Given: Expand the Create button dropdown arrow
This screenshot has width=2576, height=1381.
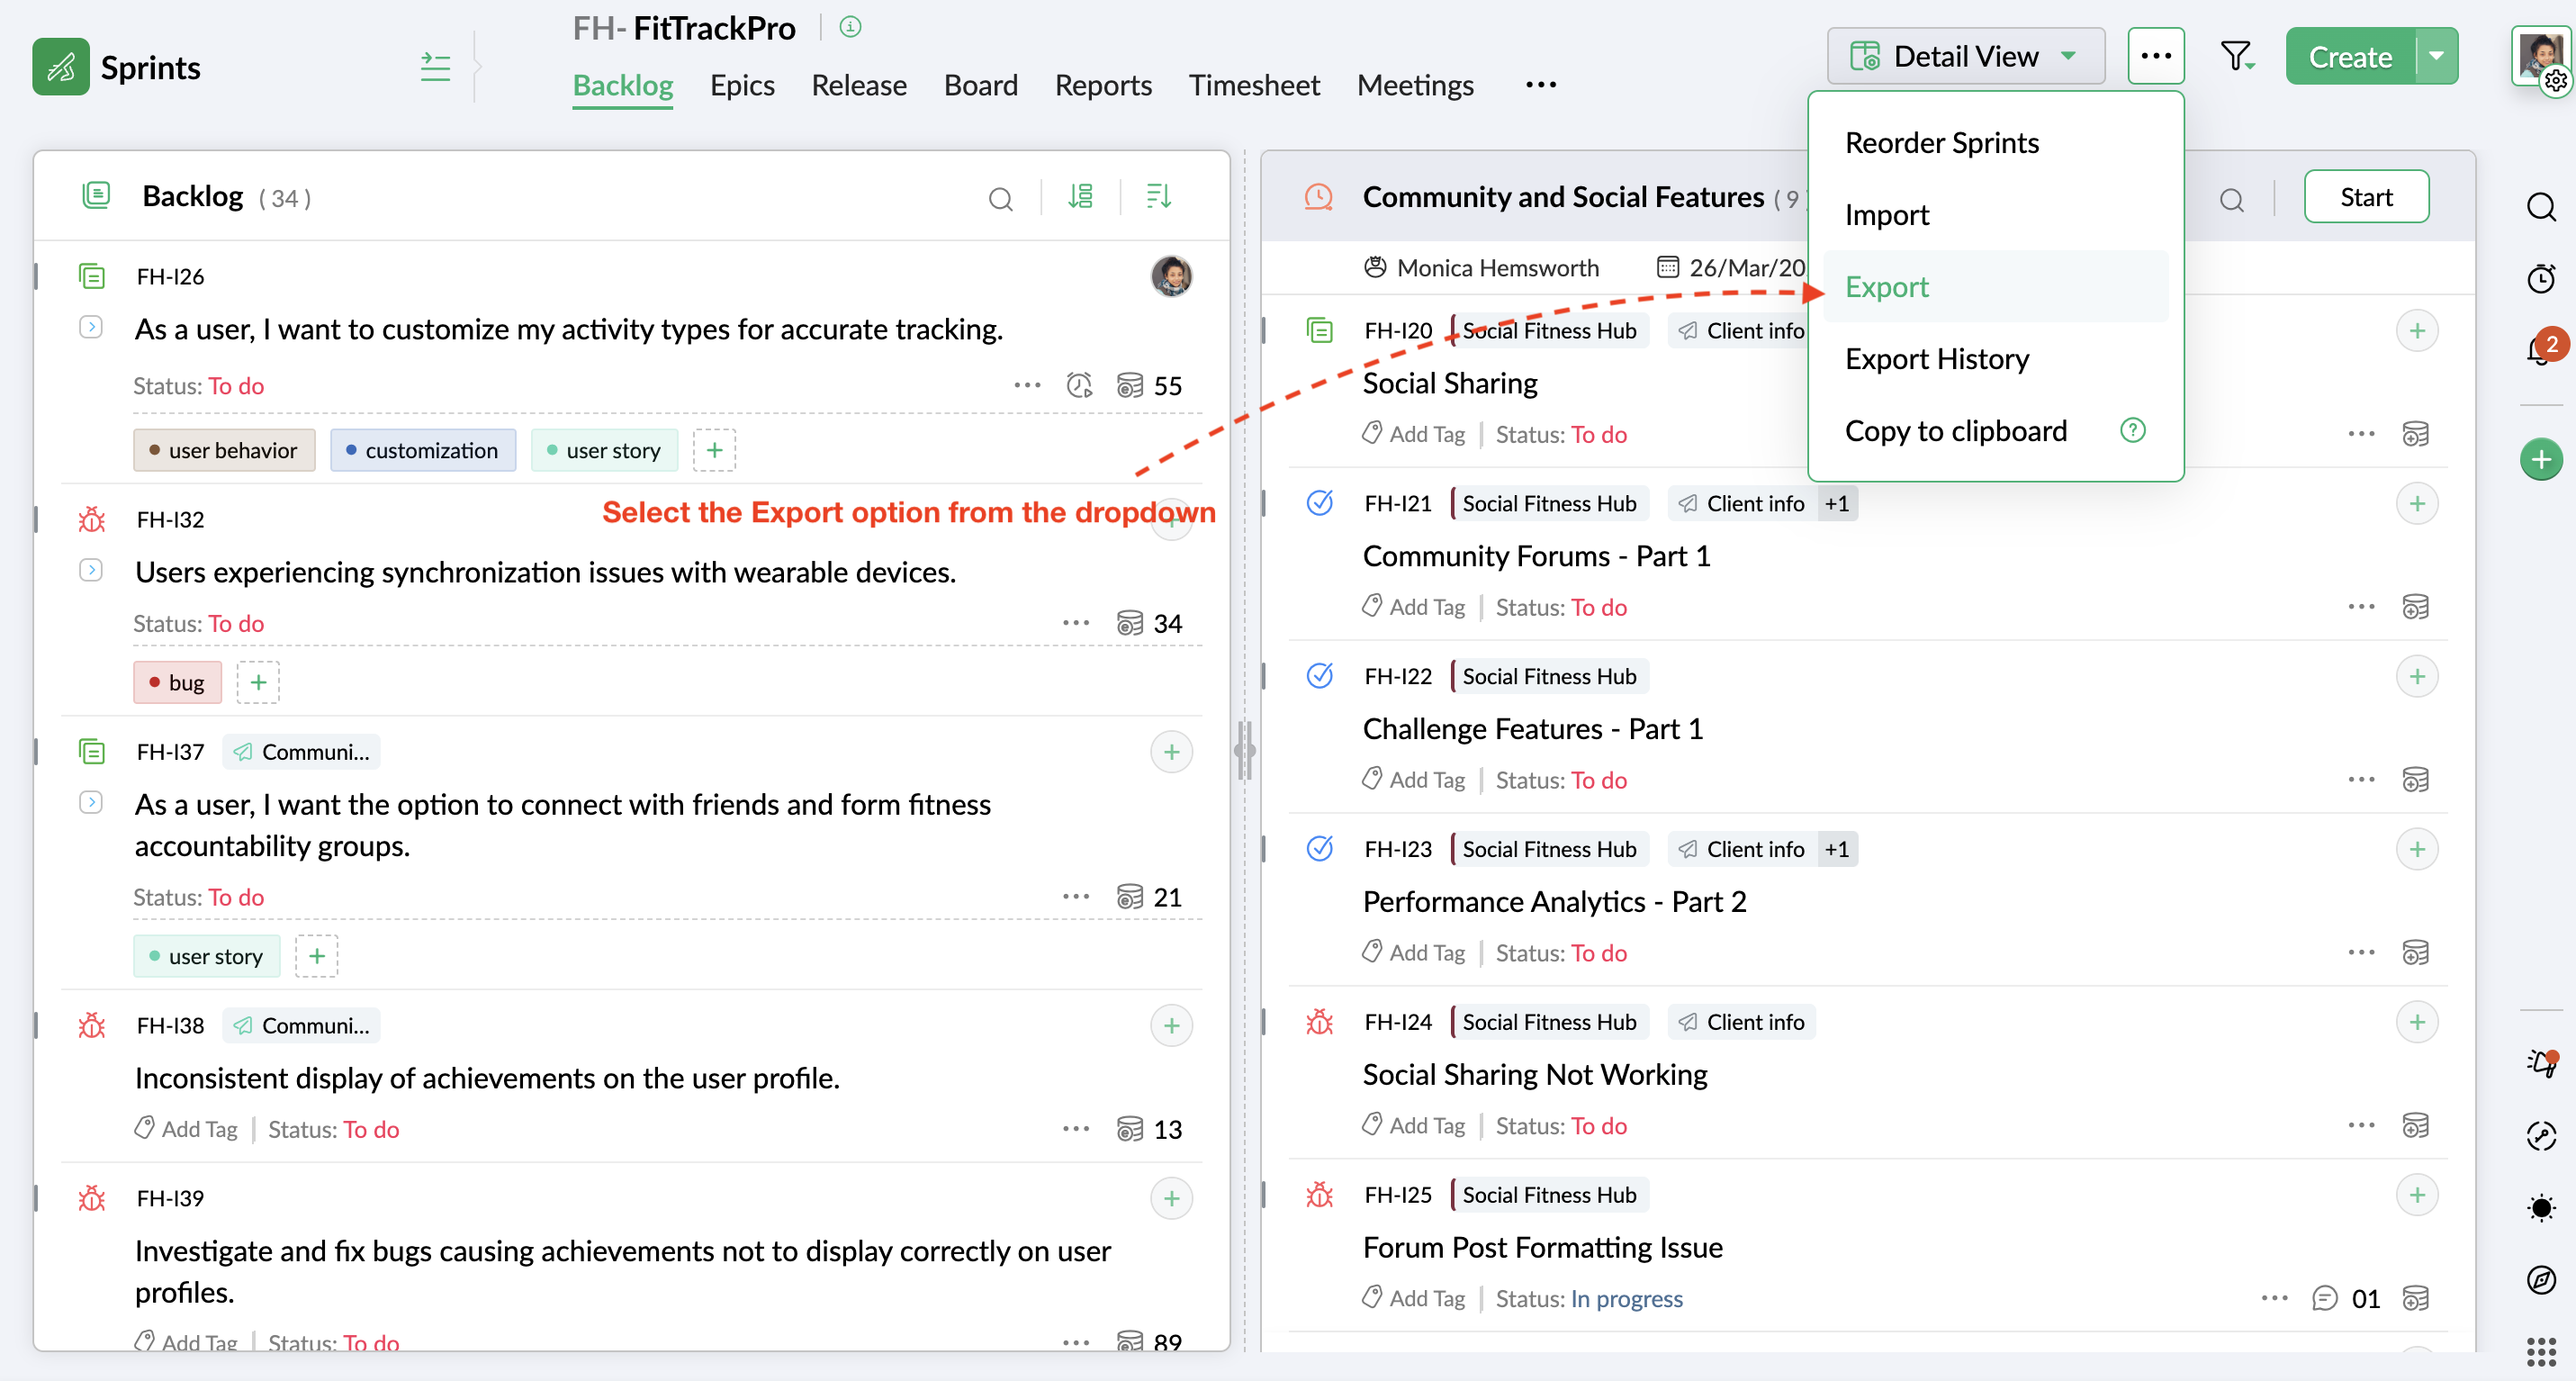Looking at the screenshot, I should [x=2437, y=57].
